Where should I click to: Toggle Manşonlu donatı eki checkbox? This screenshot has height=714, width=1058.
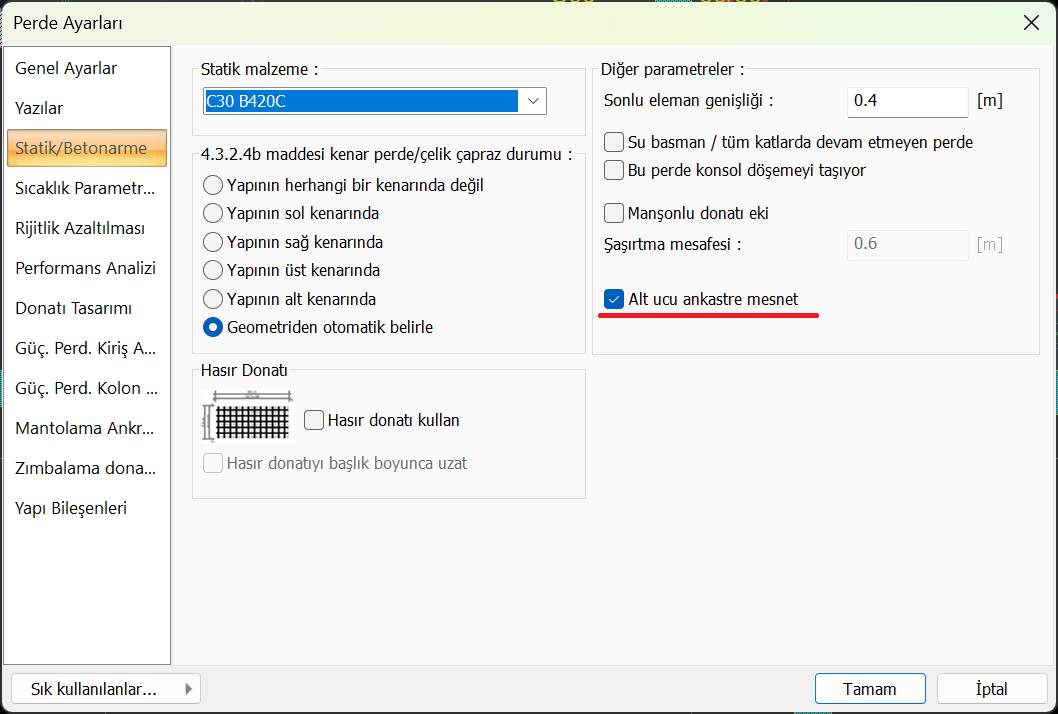click(x=614, y=213)
